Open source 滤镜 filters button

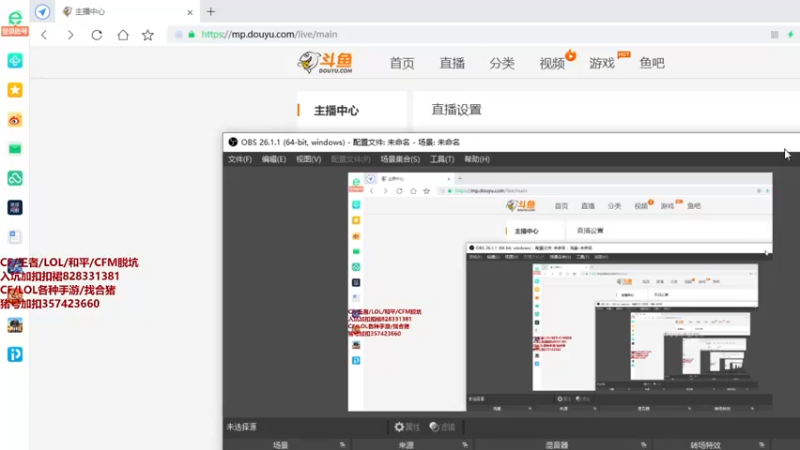click(x=442, y=427)
